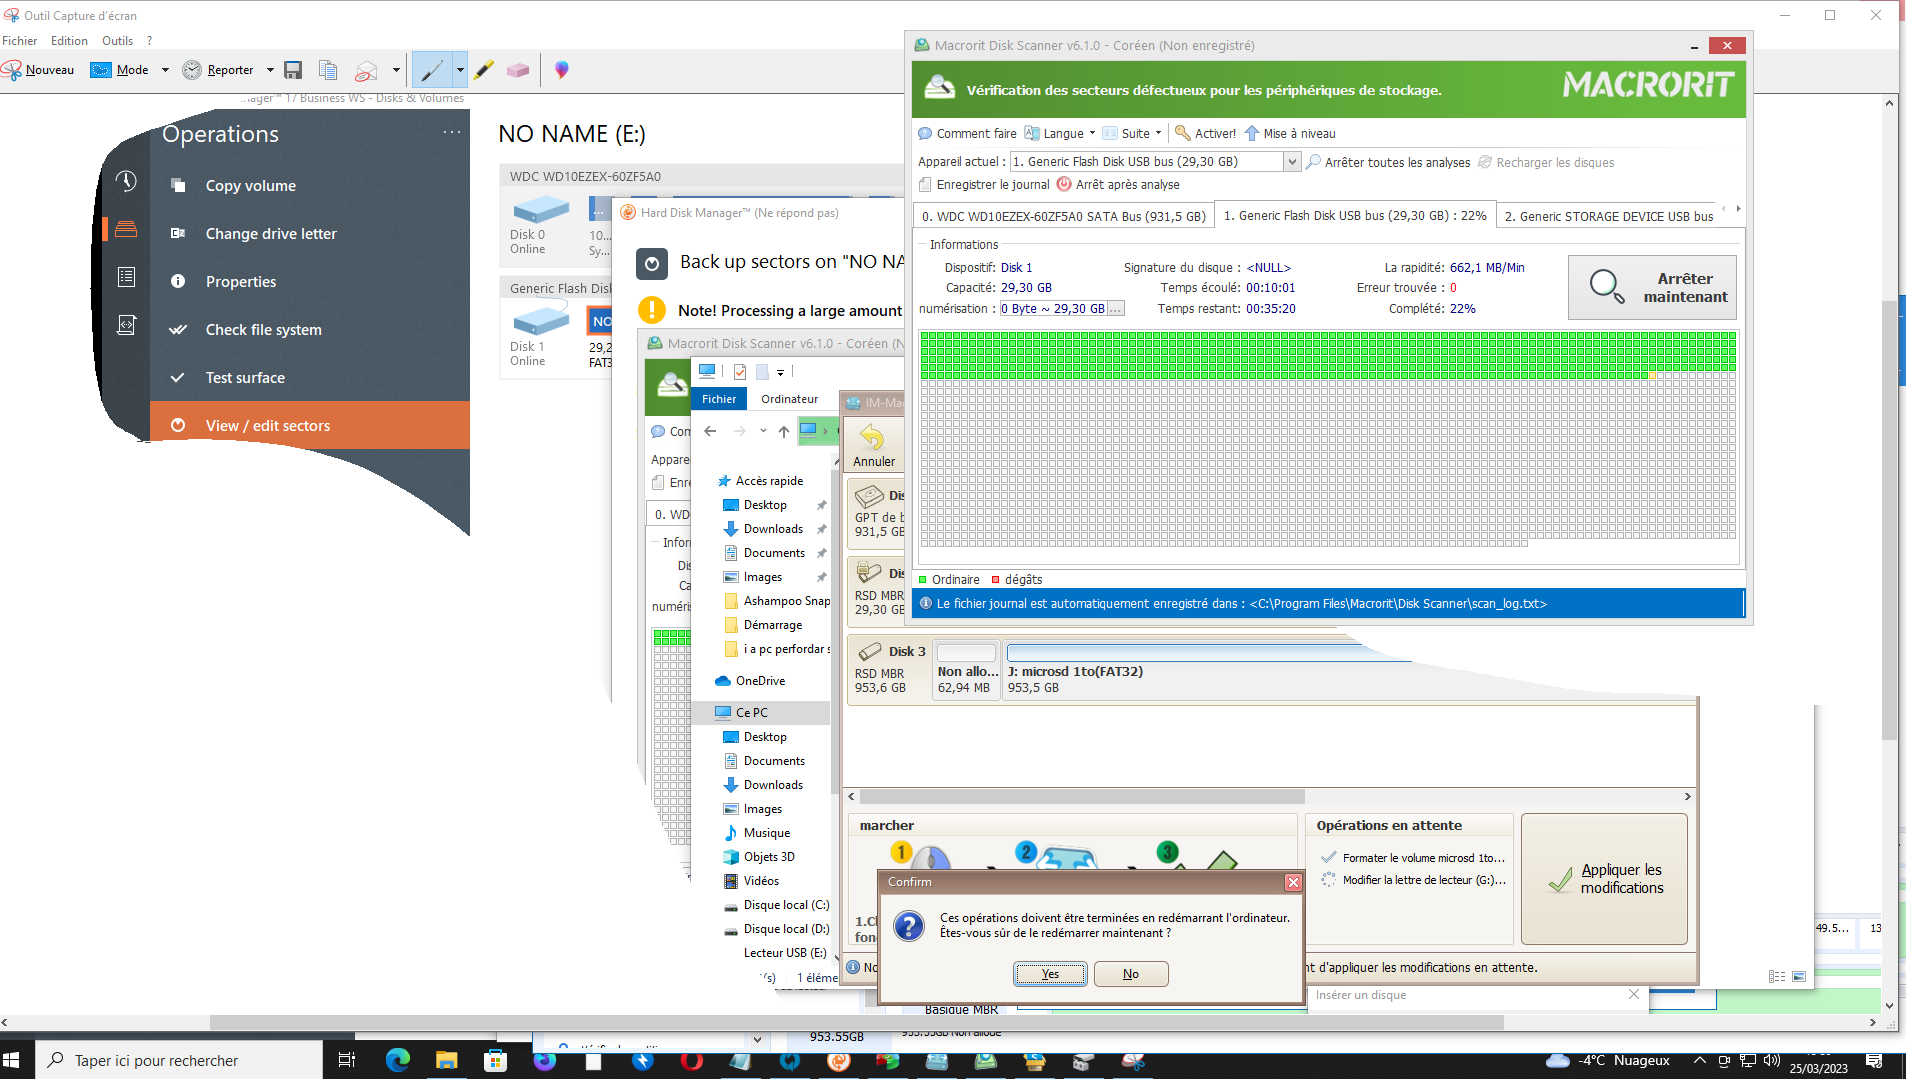Open the recent locations chevron in File Explorer
Screen dimensions: 1906x1079
[763, 431]
